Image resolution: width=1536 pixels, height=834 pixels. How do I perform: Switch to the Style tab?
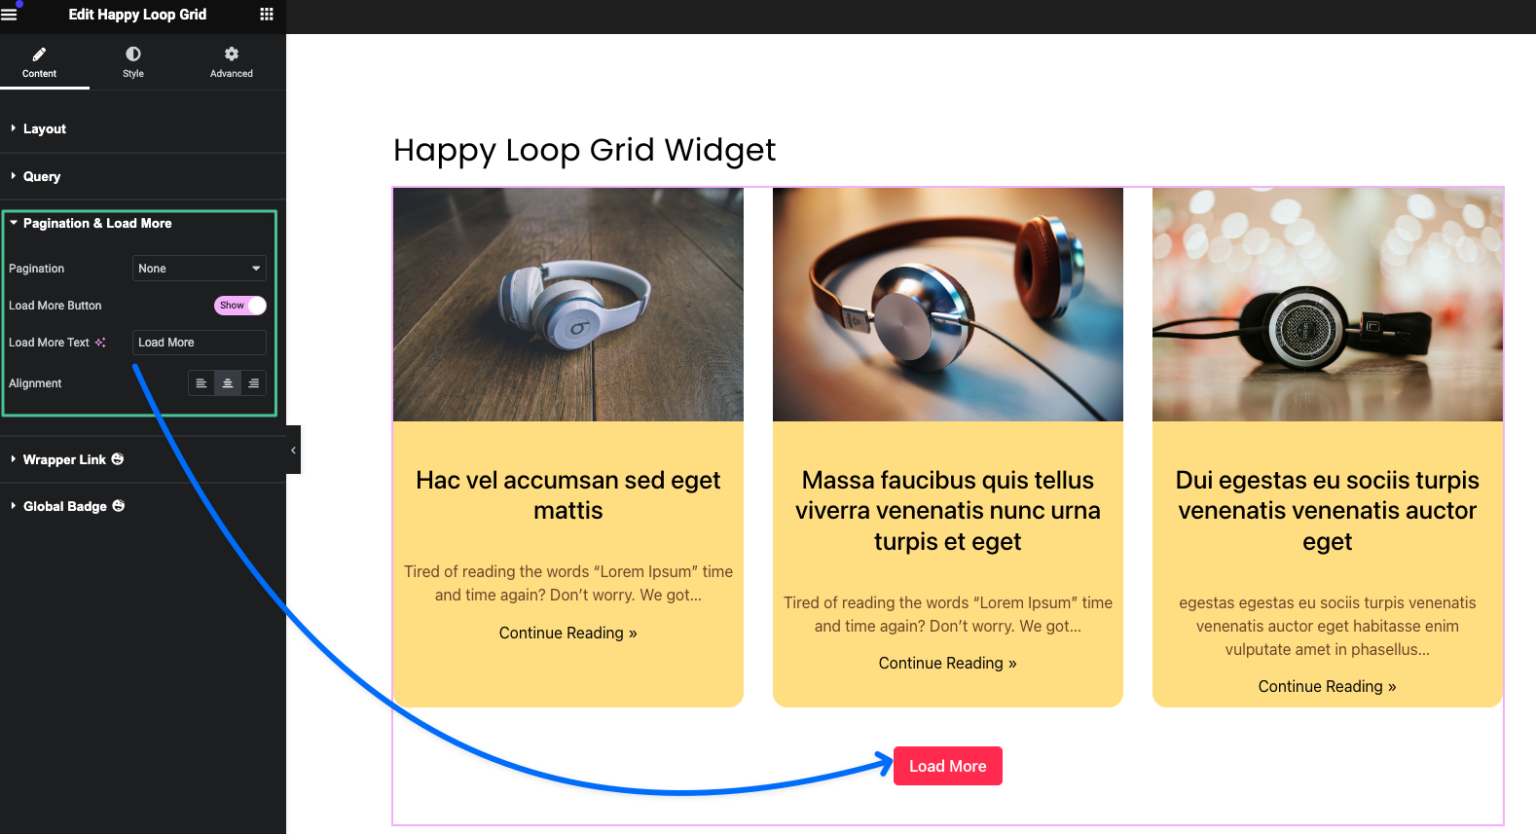(x=132, y=62)
